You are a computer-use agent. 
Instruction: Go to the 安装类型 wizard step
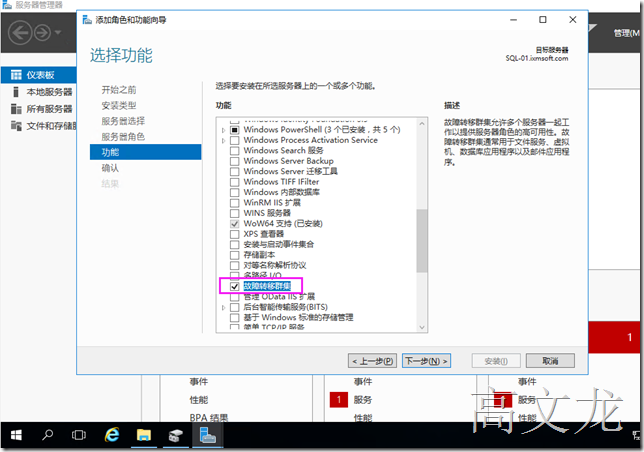click(x=119, y=106)
